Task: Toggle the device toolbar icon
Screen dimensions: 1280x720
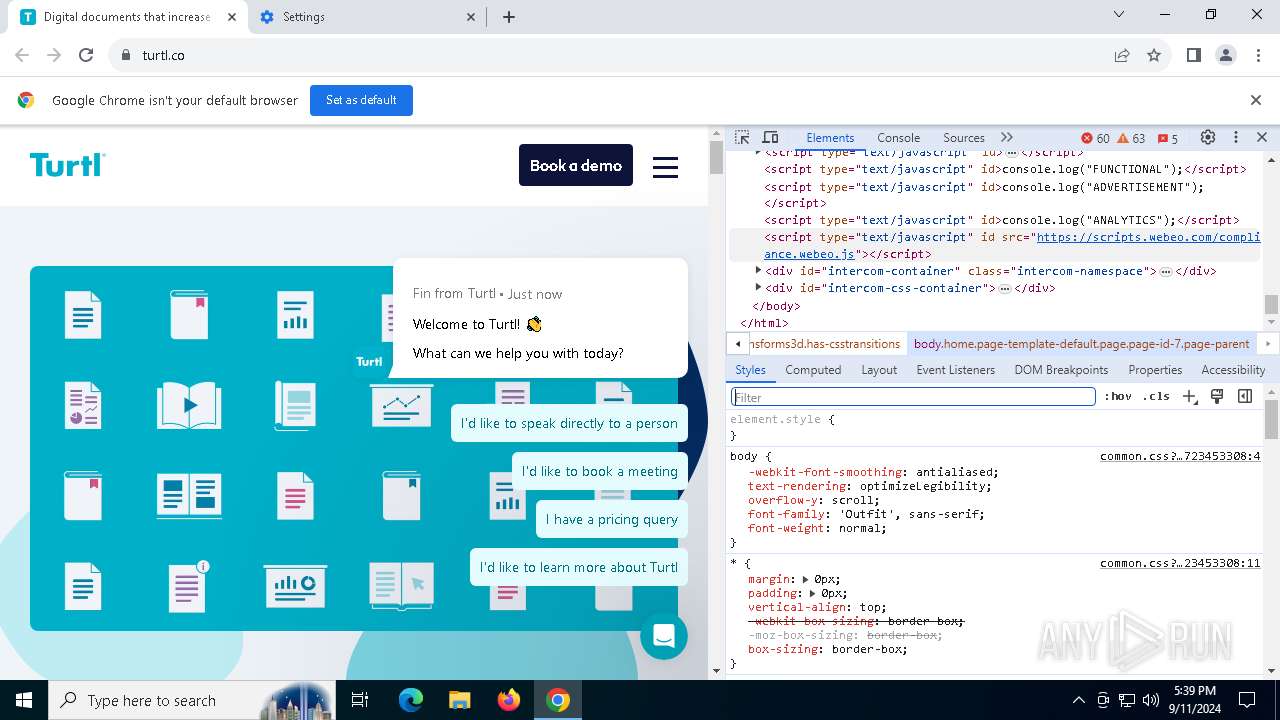Action: [x=770, y=138]
